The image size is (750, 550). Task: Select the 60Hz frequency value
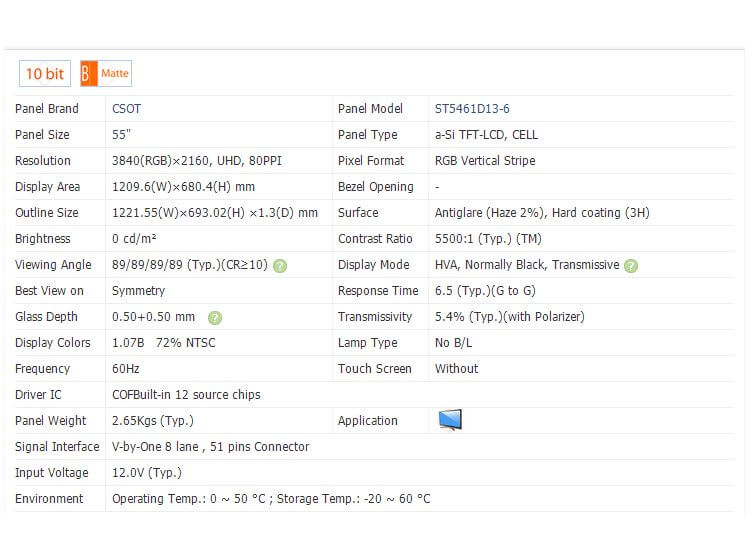(x=126, y=369)
